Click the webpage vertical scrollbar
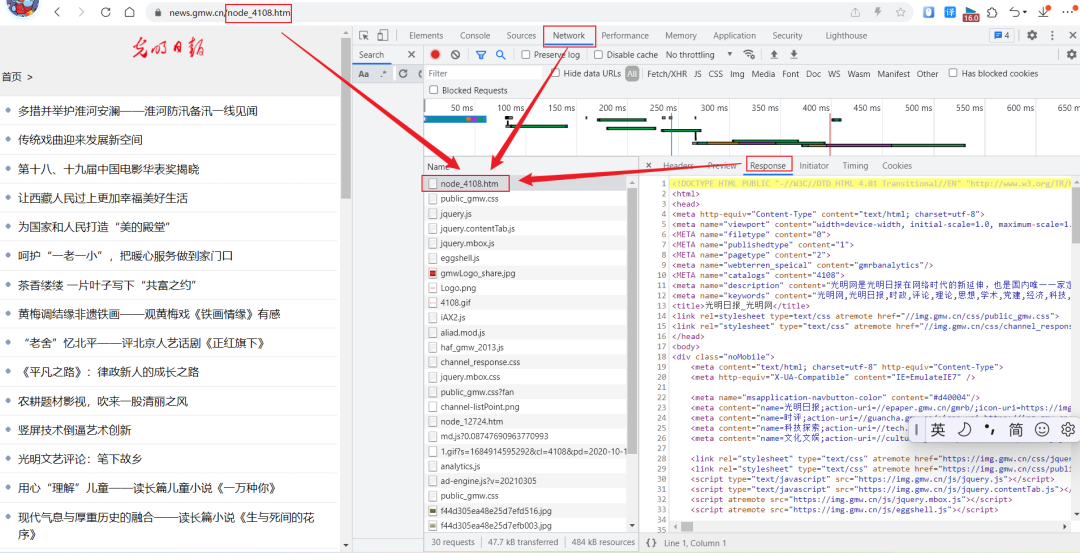The height and width of the screenshot is (553, 1080). [x=346, y=117]
